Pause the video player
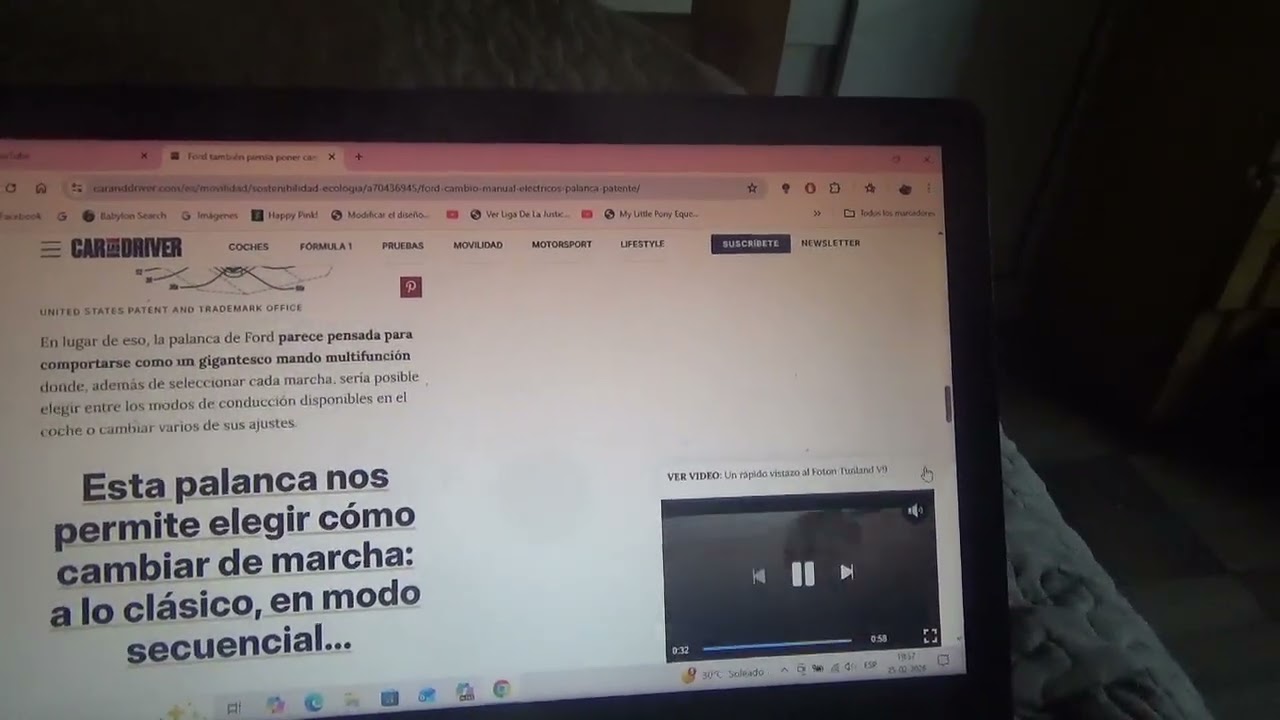 pyautogui.click(x=803, y=573)
